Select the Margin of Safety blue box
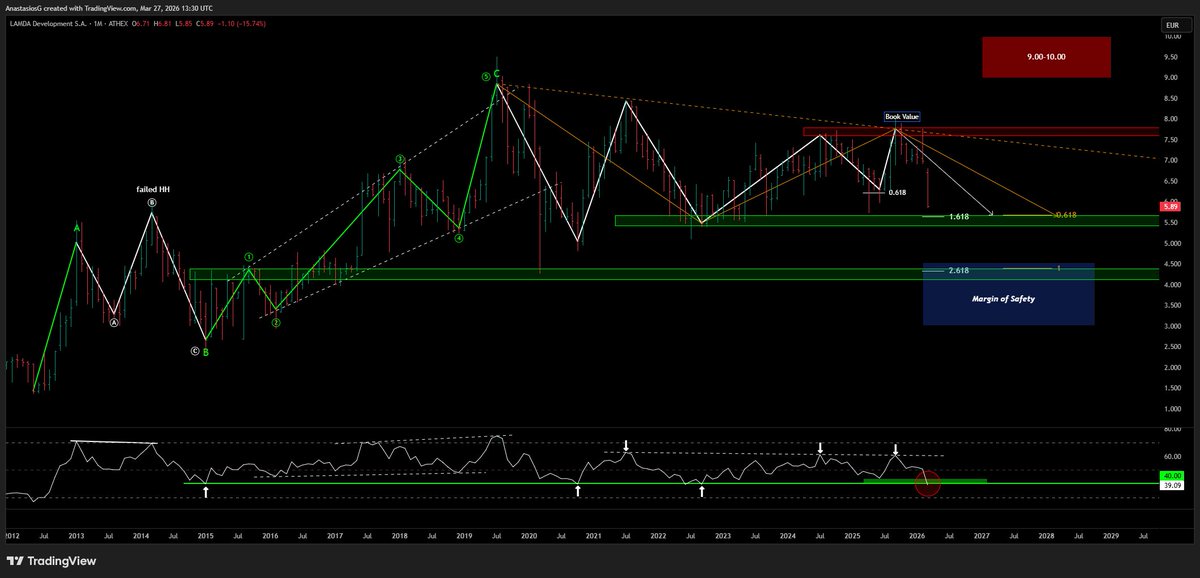The width and height of the screenshot is (1200, 578). [1008, 294]
